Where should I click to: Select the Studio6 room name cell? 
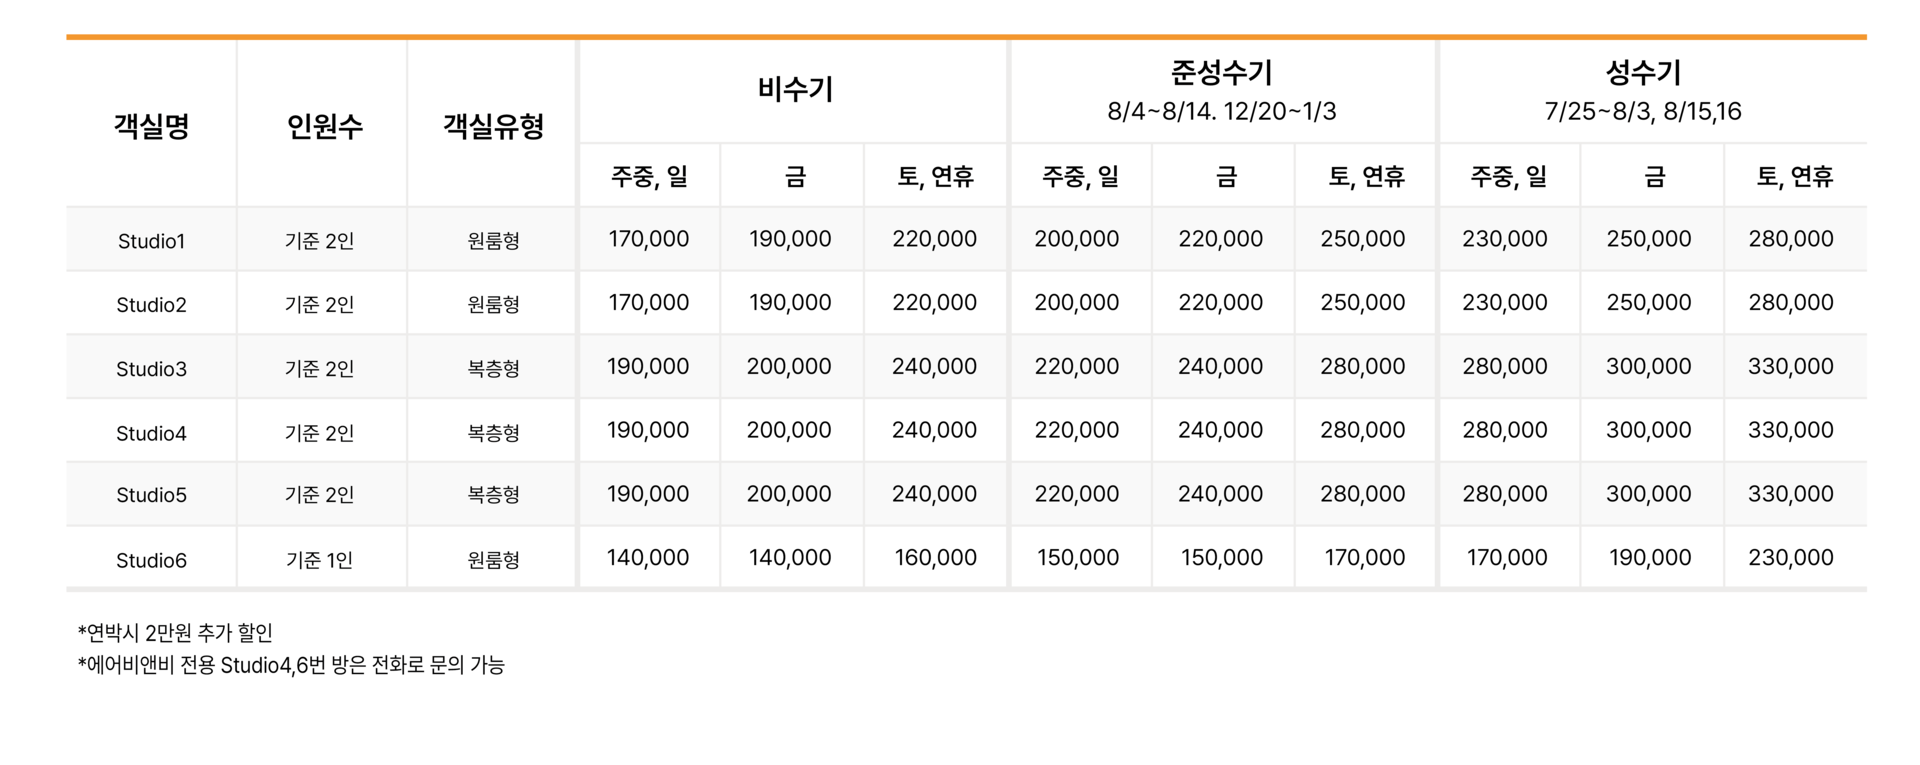coord(151,560)
